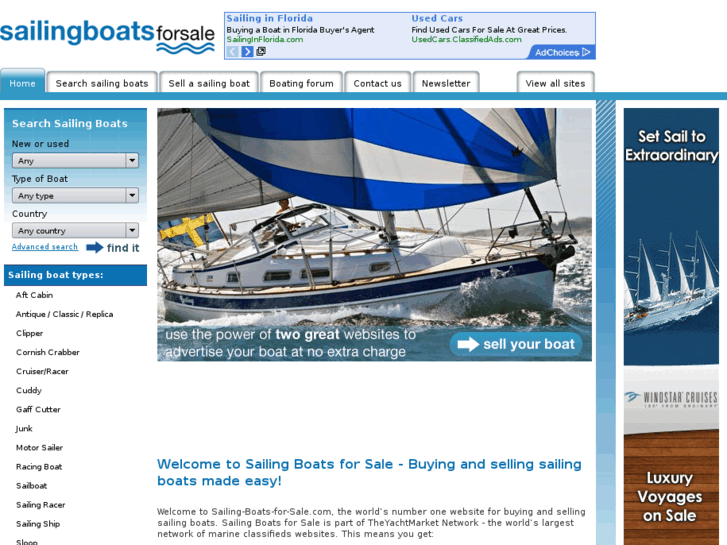Click the sell your boat button
Screen dimensions: 727x545
click(x=516, y=344)
